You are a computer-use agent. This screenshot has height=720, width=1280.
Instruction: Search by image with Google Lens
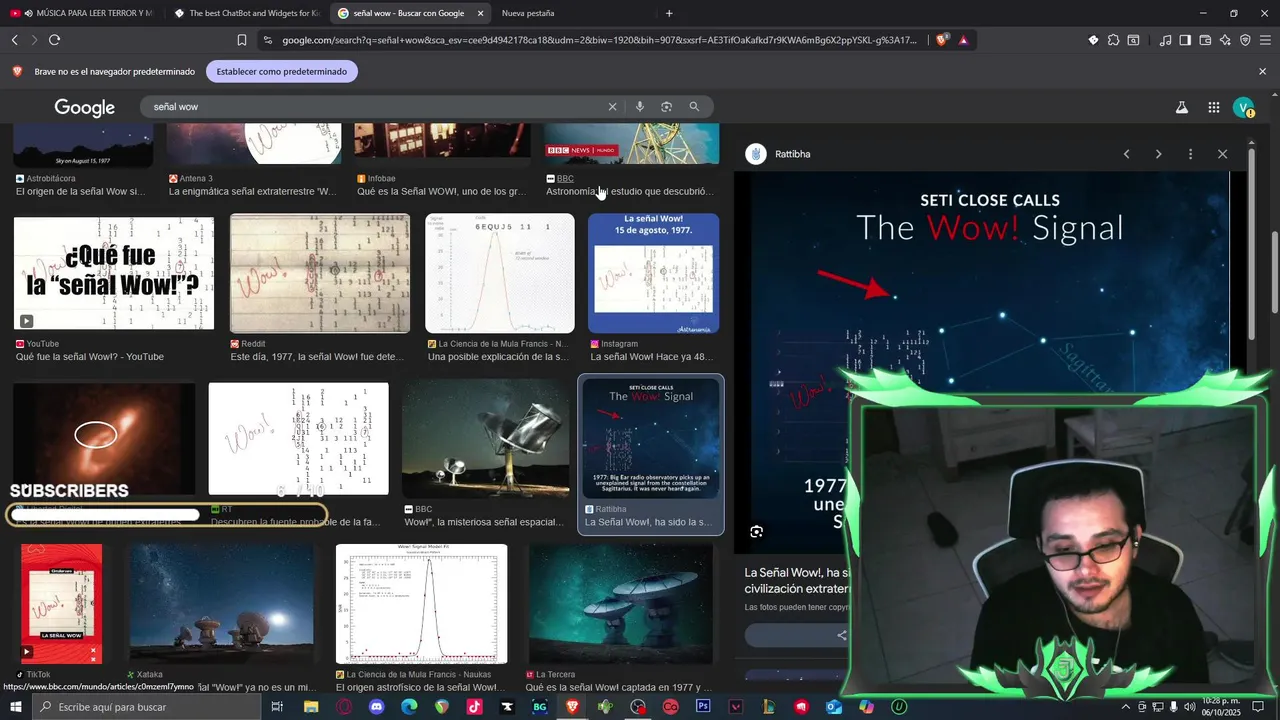[x=667, y=107]
